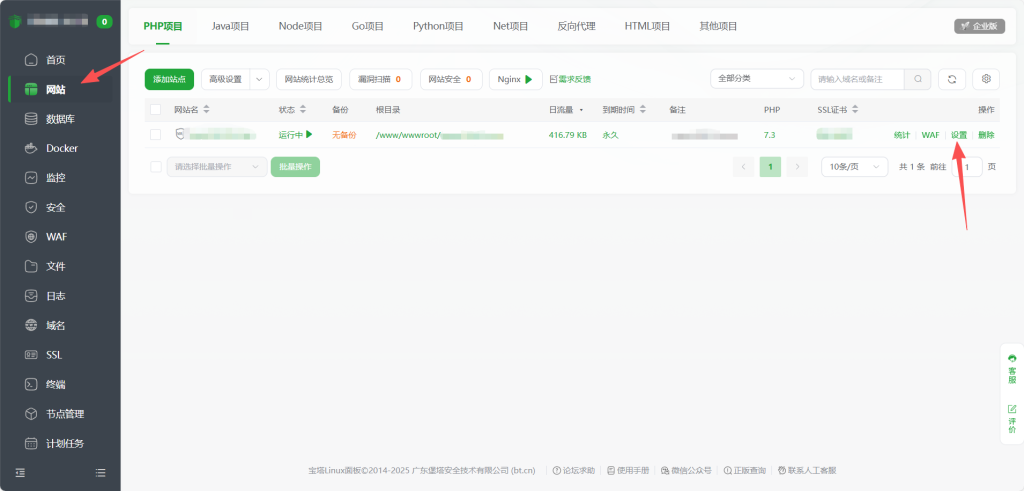This screenshot has height=491, width=1024.
Task: Open the 监控 monitoring icon
Action: 31,178
